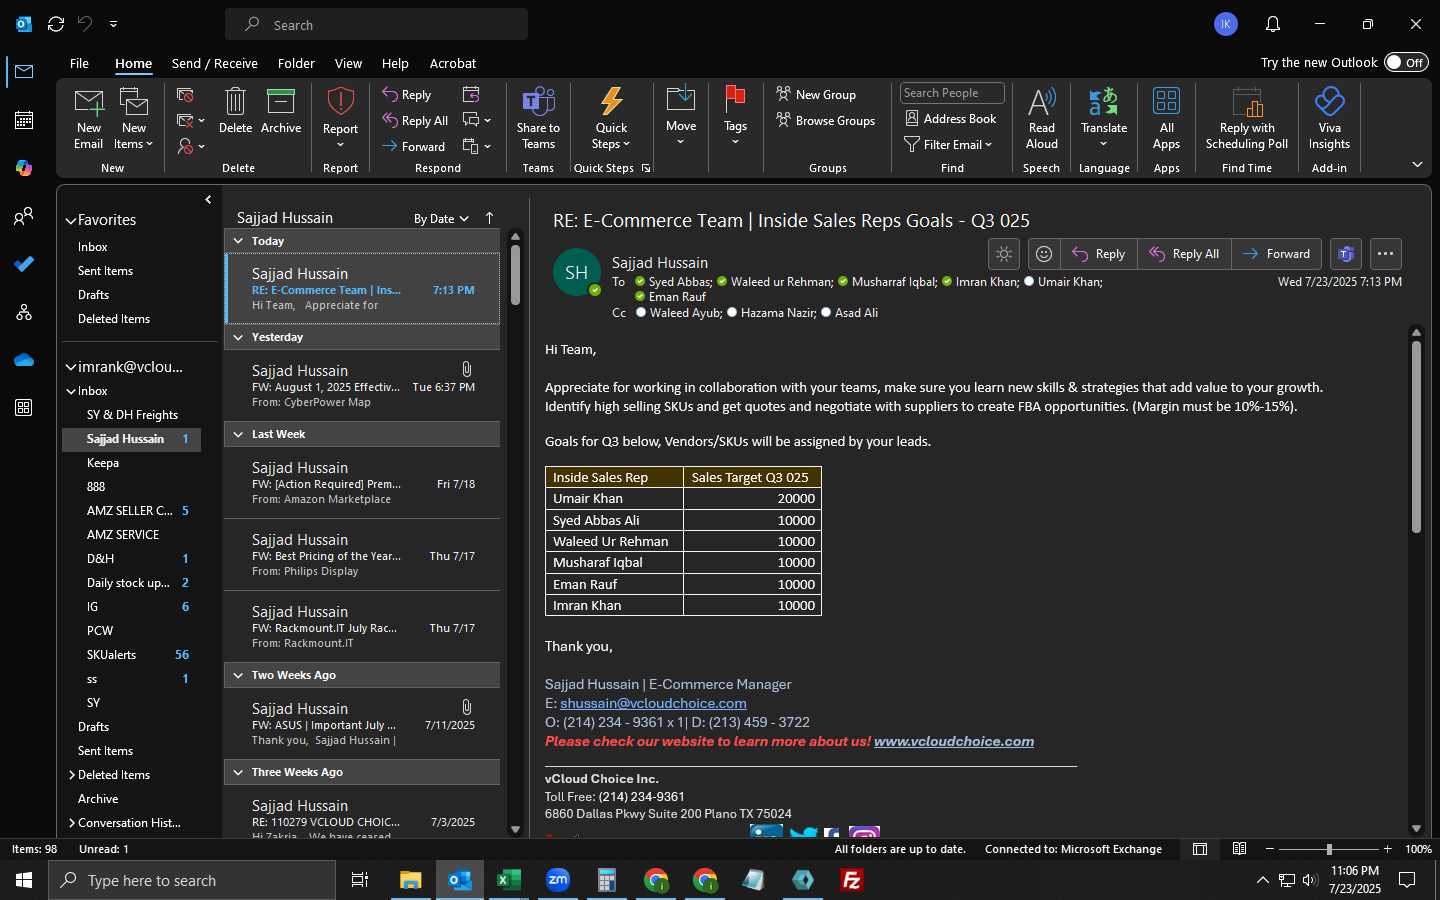Collapse the Two Weeks Ago group
Viewport: 1440px width, 900px height.
pyautogui.click(x=238, y=675)
